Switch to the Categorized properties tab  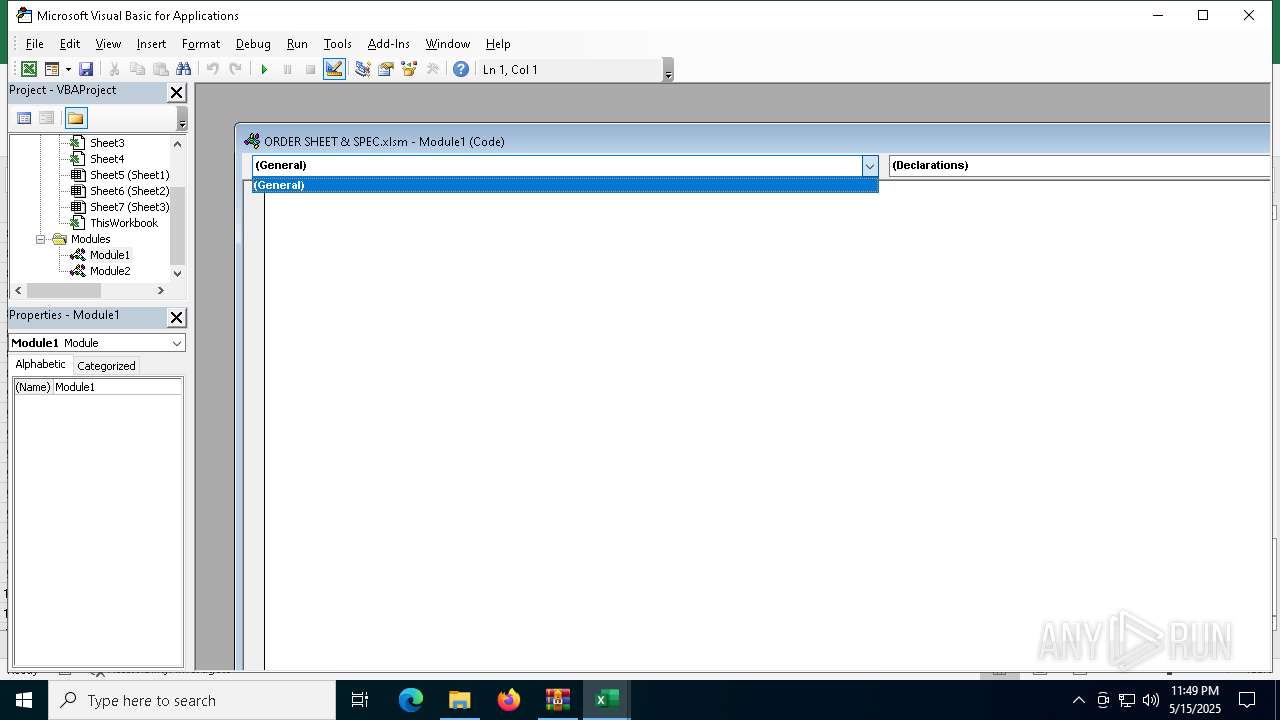[x=106, y=366]
